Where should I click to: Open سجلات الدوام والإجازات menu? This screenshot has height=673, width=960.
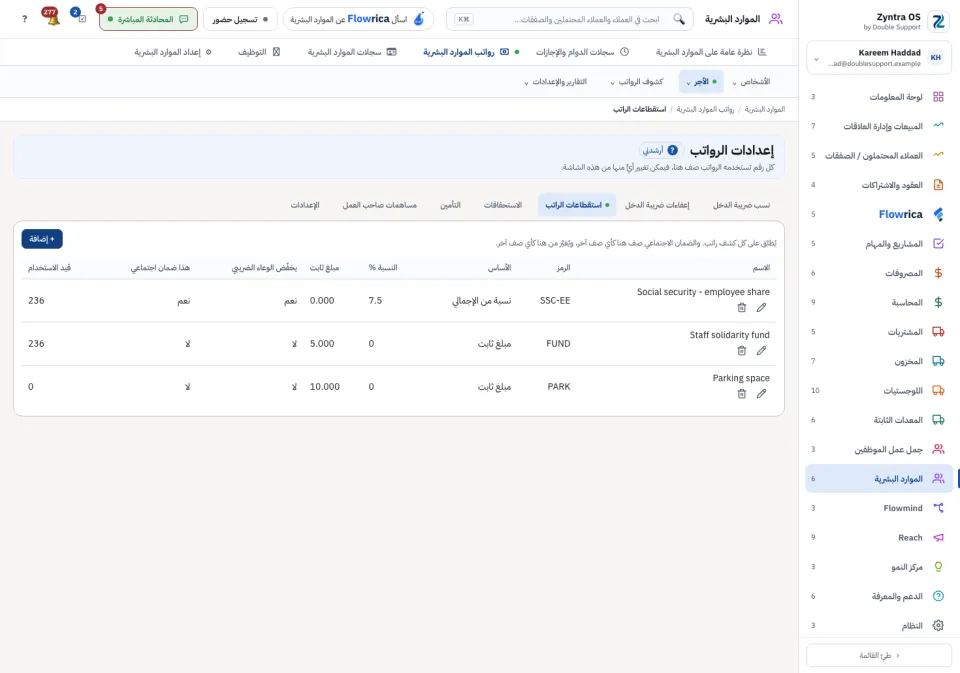click(x=582, y=52)
